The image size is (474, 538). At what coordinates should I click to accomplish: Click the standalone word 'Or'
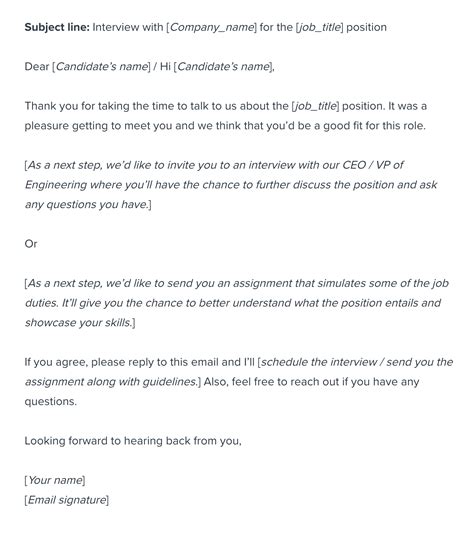click(x=31, y=244)
